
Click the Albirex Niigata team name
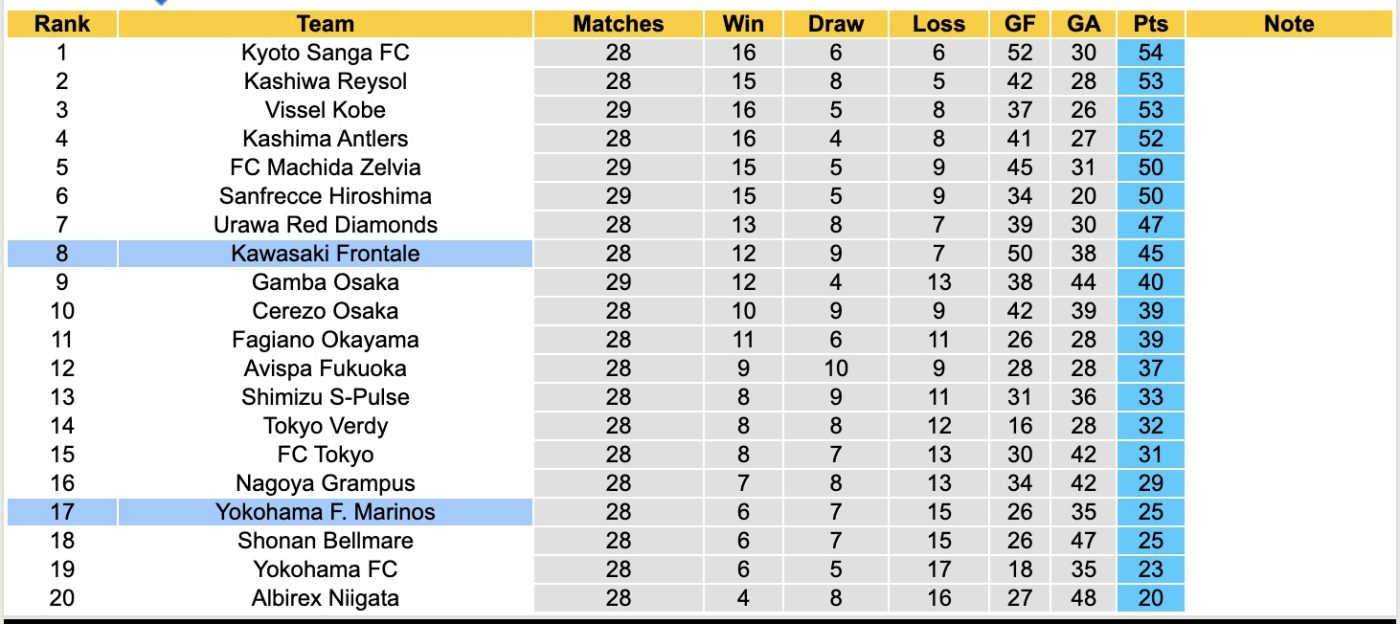[x=325, y=598]
